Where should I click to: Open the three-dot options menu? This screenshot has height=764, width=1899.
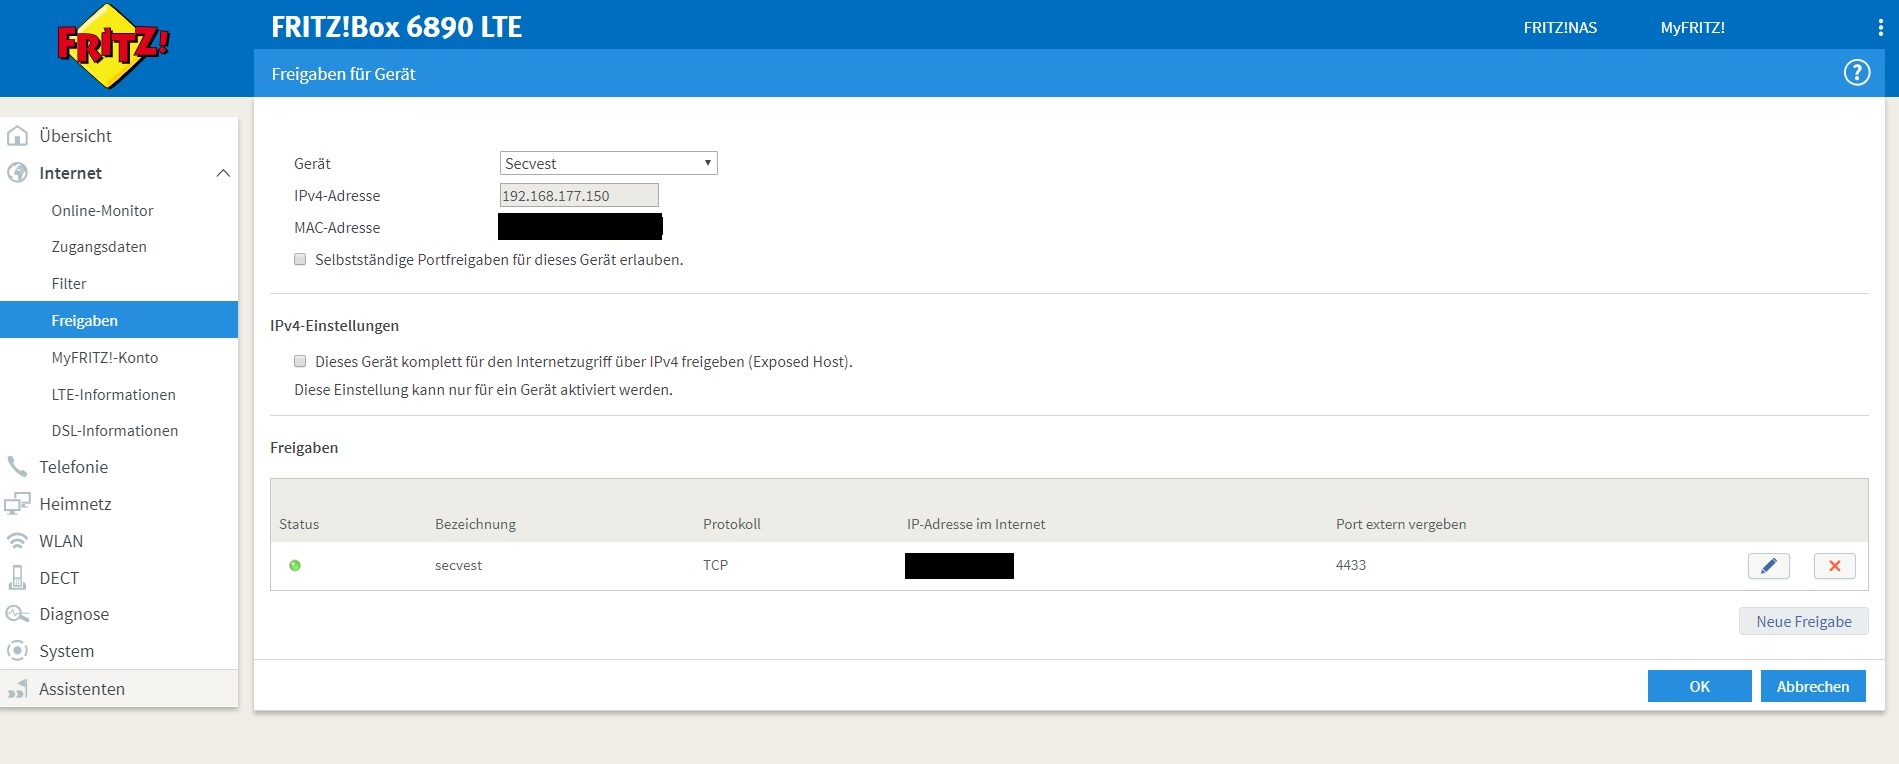1880,28
